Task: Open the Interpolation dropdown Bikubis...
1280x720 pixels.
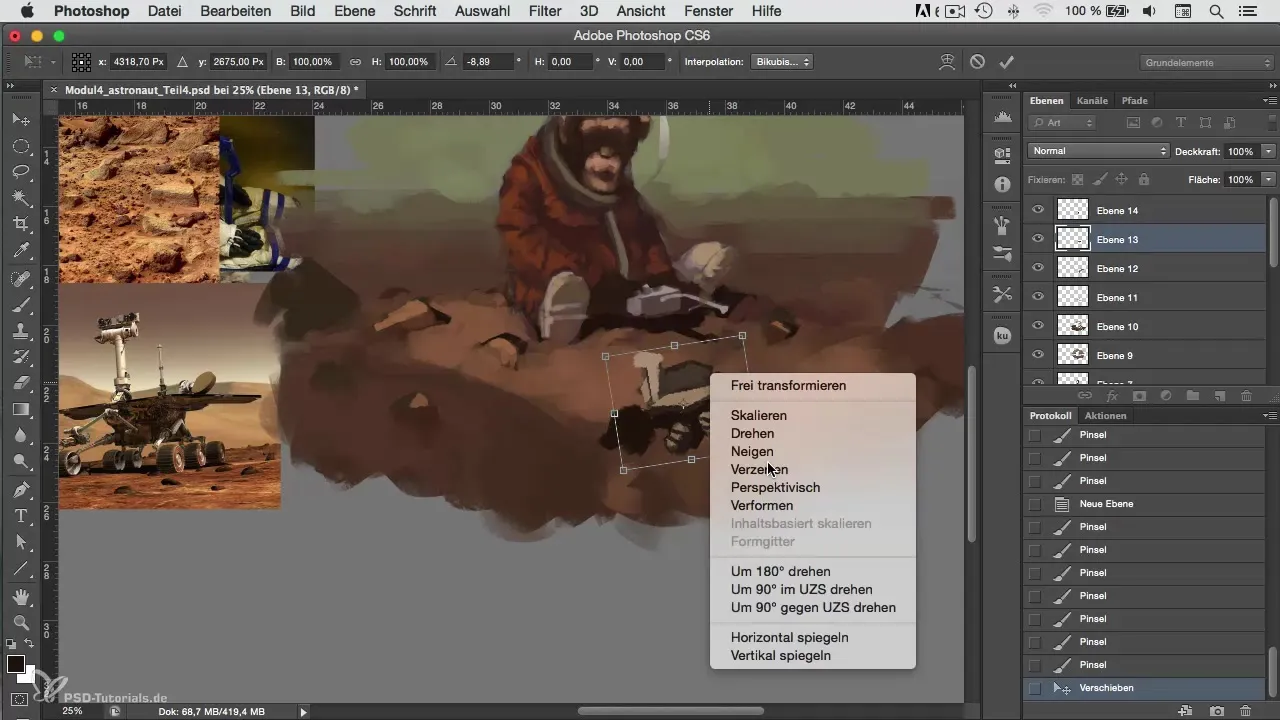Action: click(x=780, y=62)
